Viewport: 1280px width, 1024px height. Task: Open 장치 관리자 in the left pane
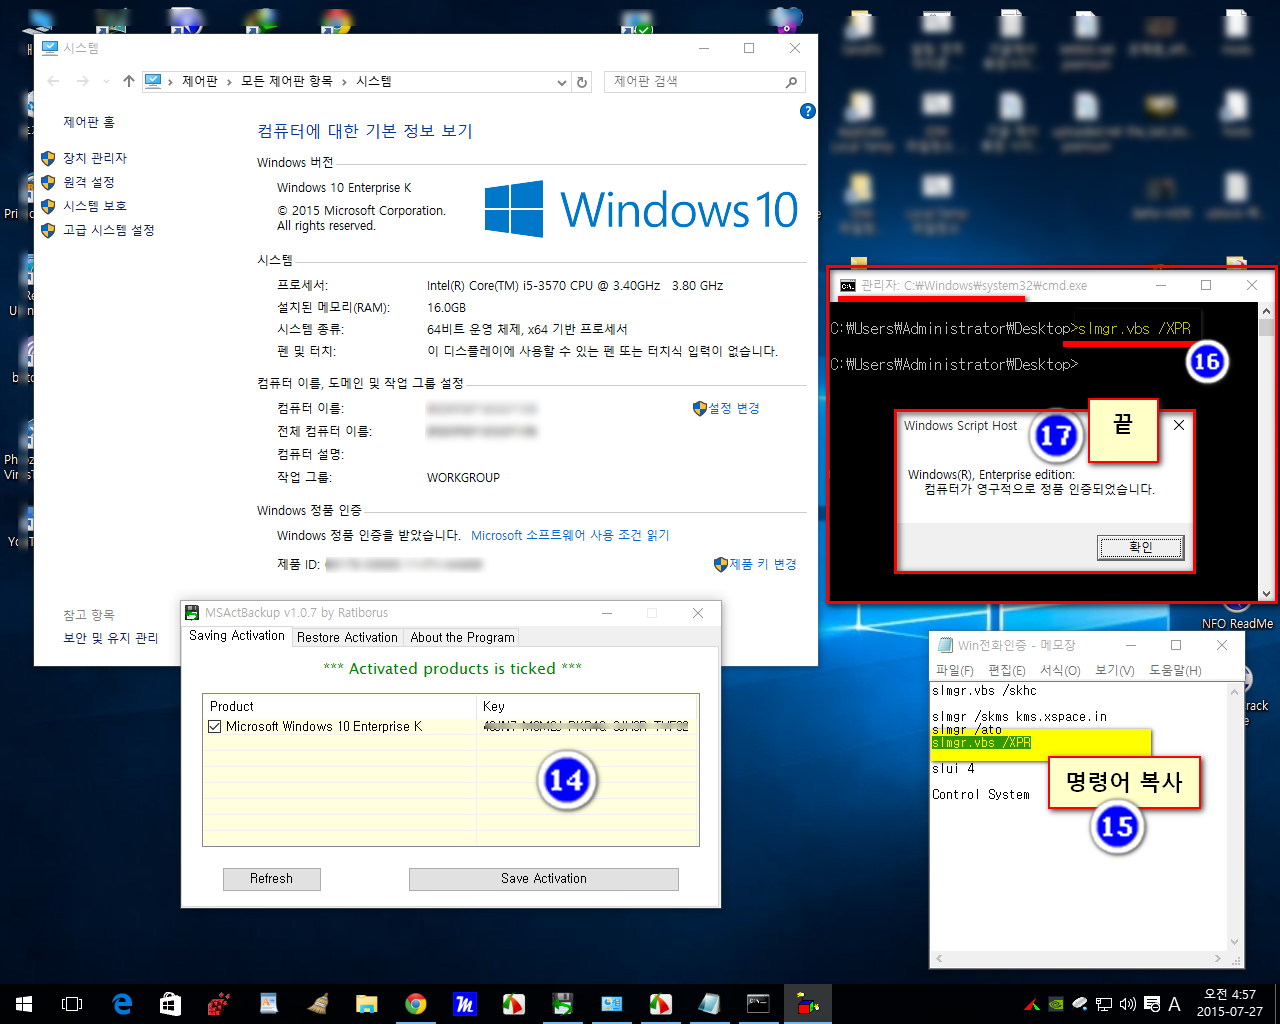(x=95, y=158)
